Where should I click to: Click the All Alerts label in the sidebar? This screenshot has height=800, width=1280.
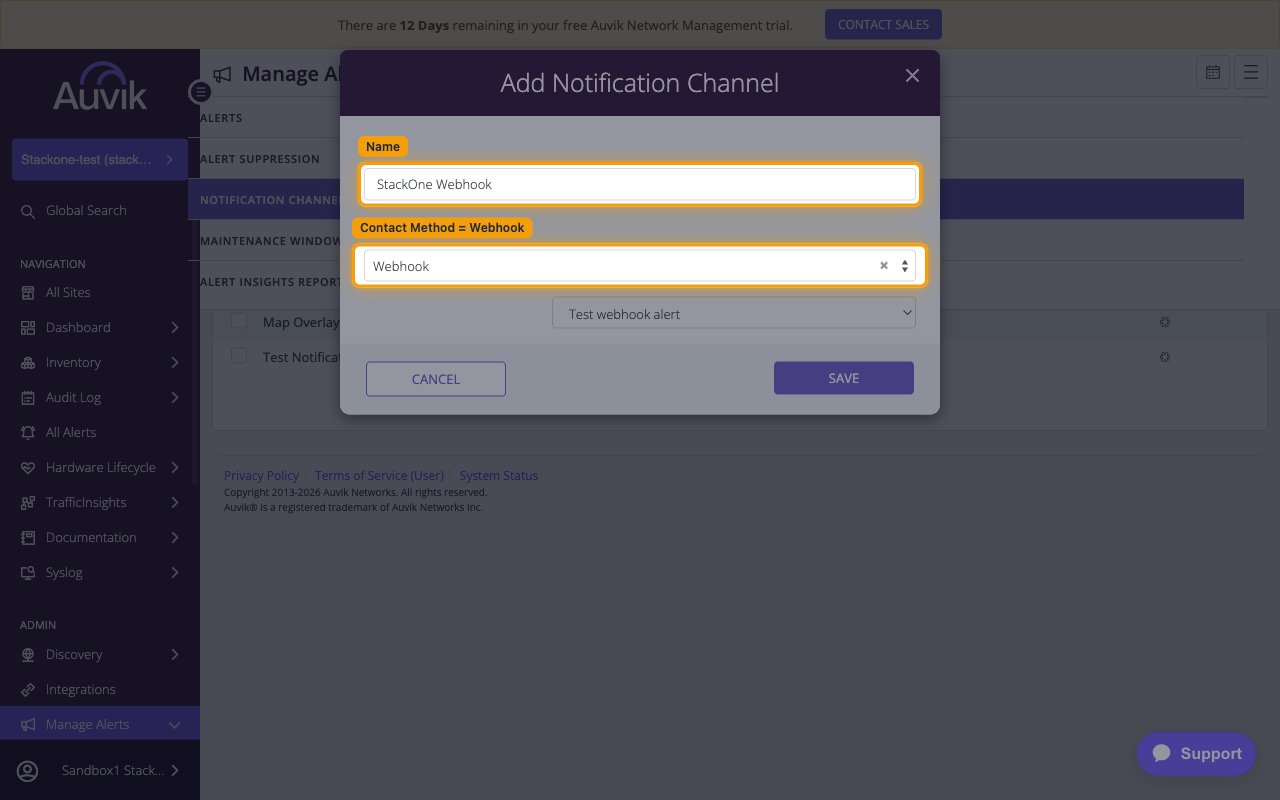71,433
